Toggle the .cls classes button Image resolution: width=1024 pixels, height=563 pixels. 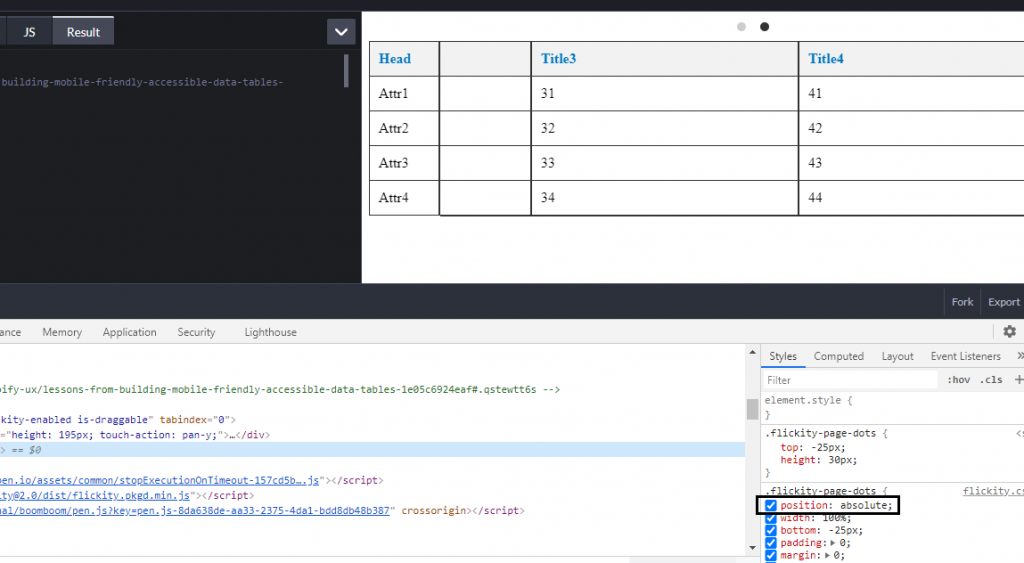pyautogui.click(x=991, y=379)
